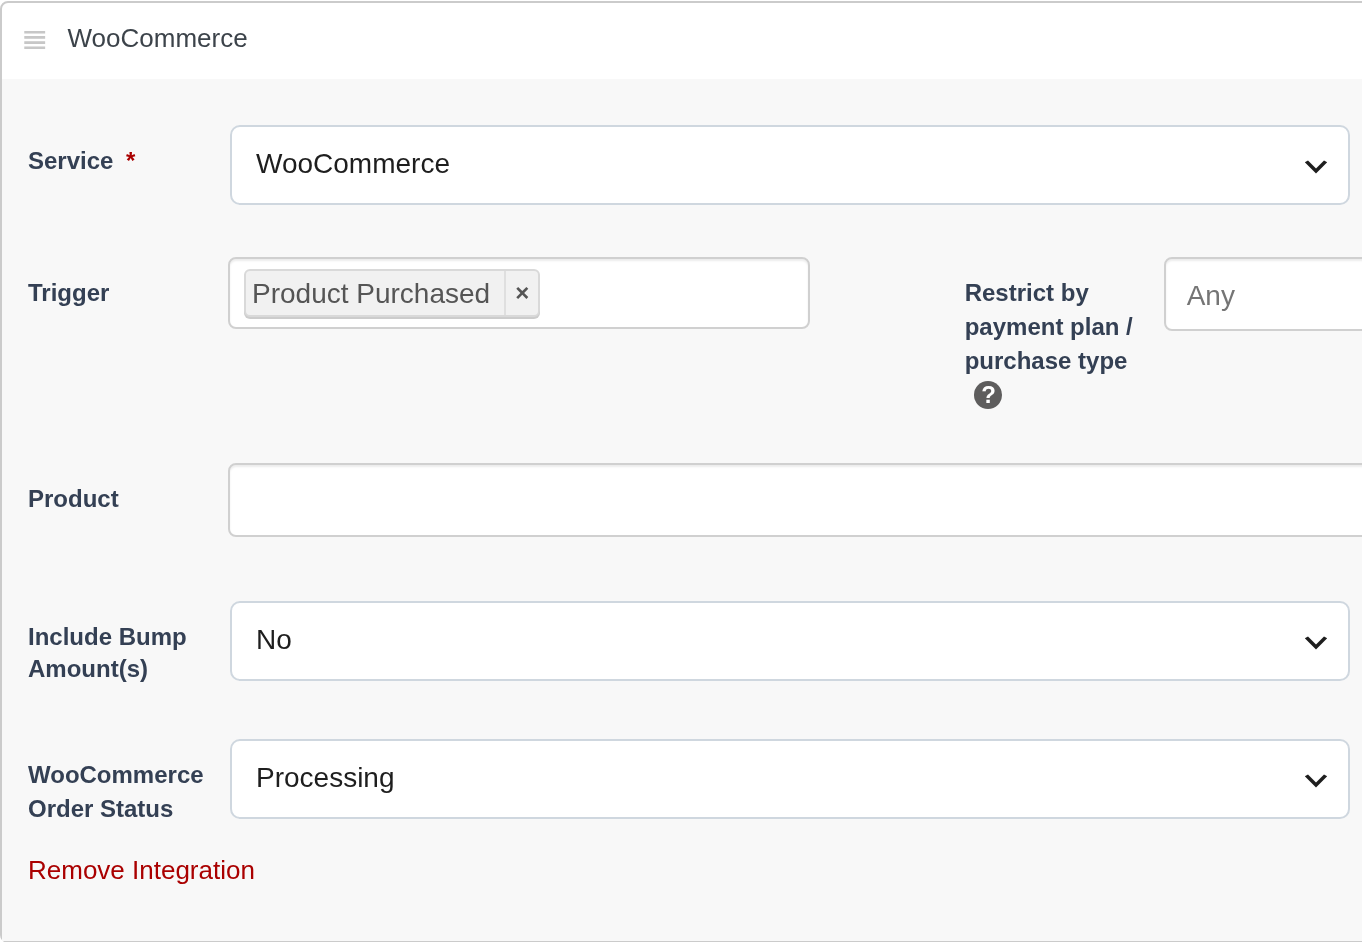Click the empty Product field
This screenshot has height=942, width=1362.
pos(796,500)
